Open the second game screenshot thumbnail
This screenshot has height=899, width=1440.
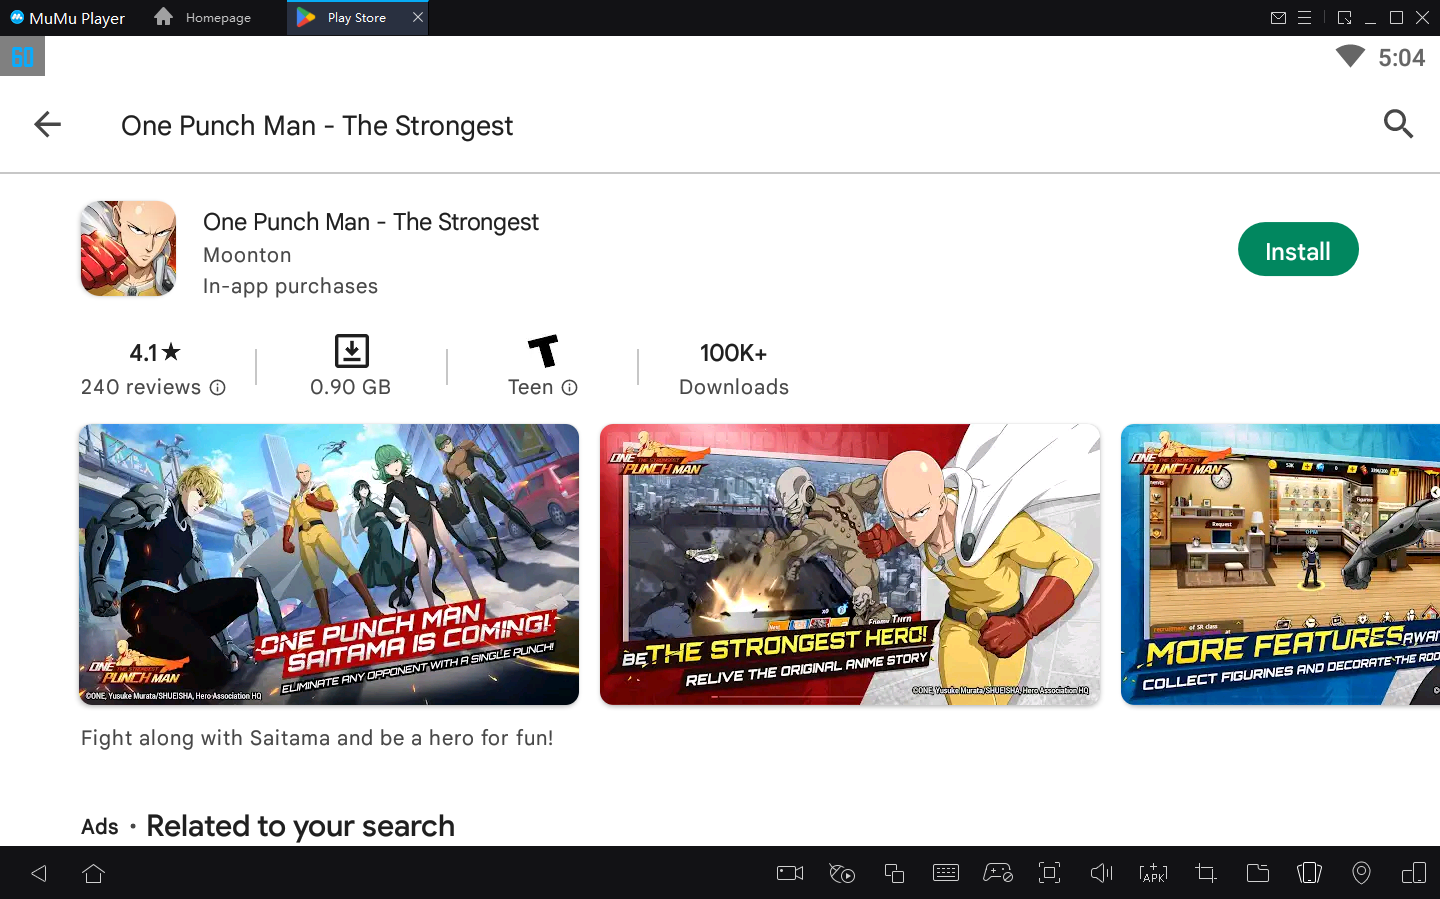(849, 565)
